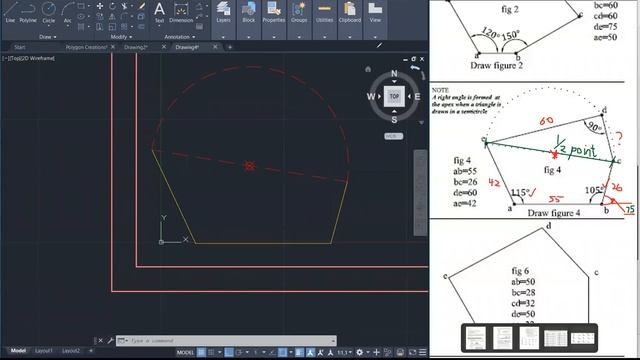
Task: Select the Line tool
Action: pos(10,11)
